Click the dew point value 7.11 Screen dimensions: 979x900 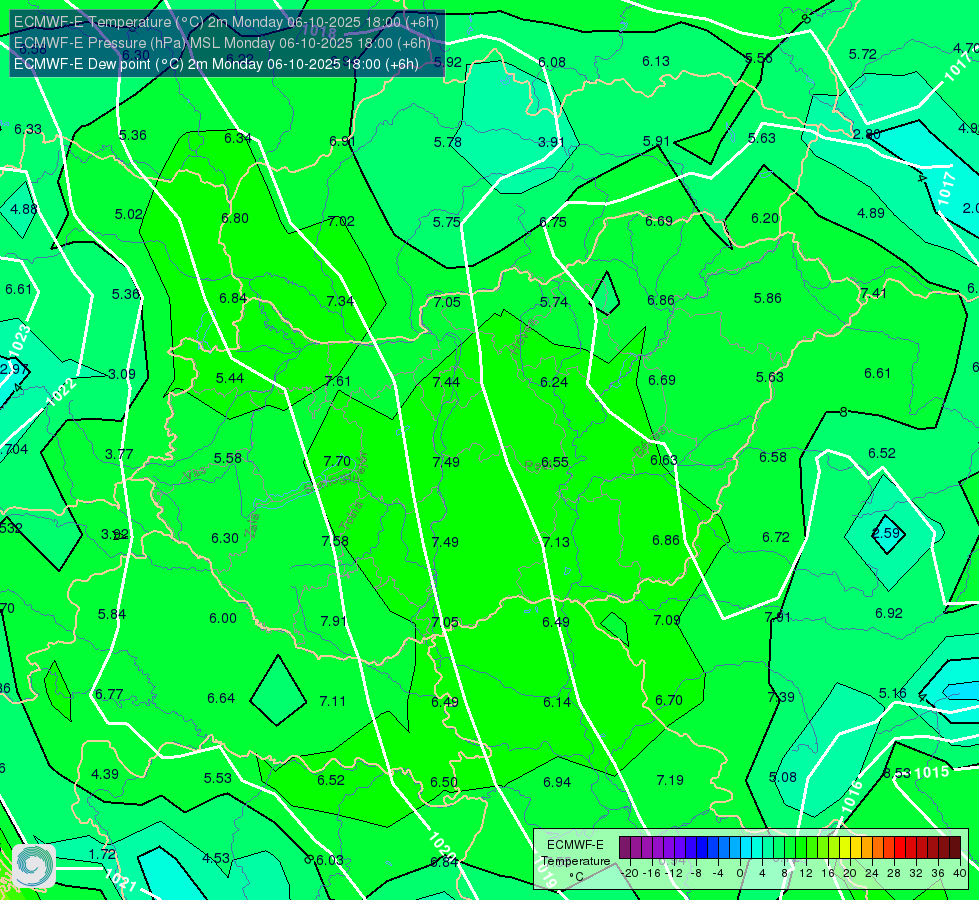333,701
